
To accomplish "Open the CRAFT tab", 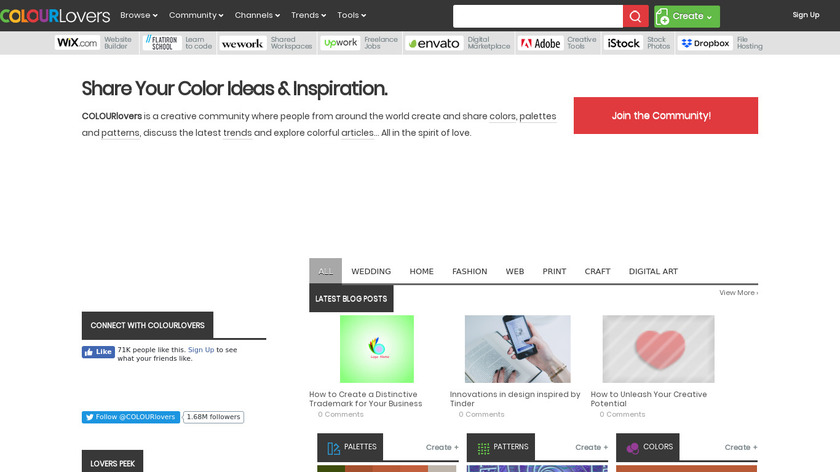I will click(597, 271).
